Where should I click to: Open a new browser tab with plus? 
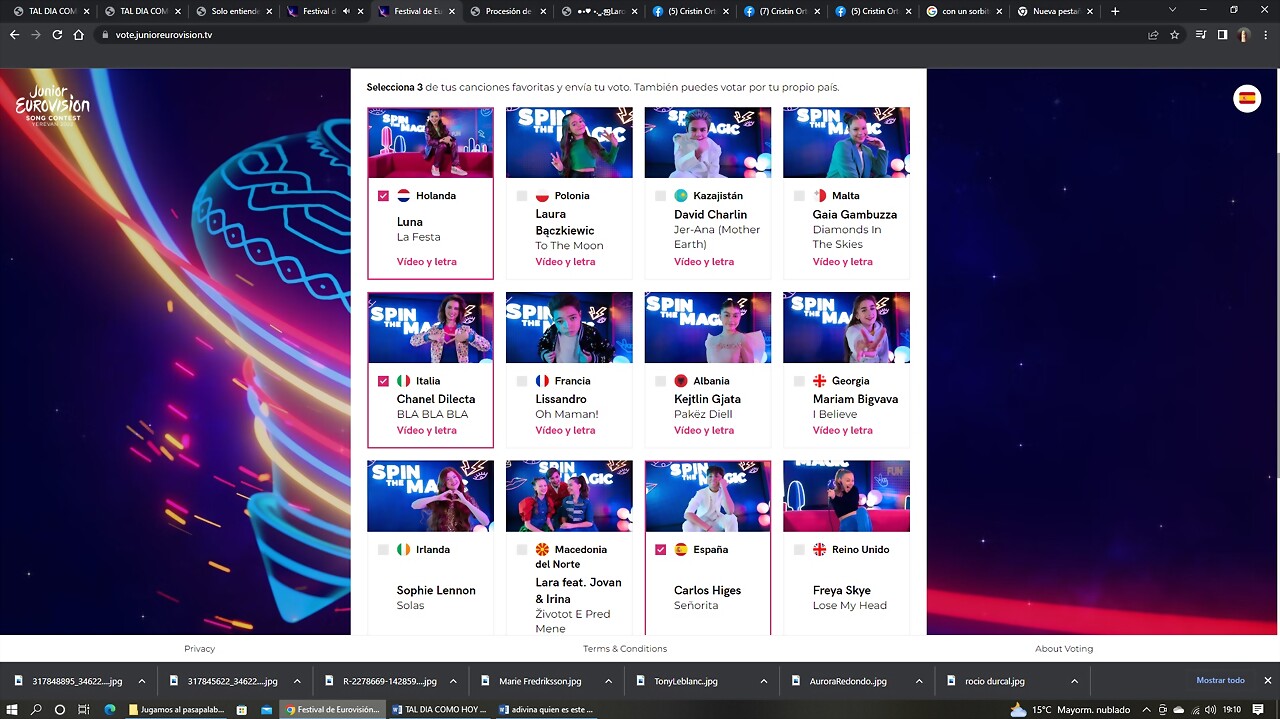(1115, 11)
